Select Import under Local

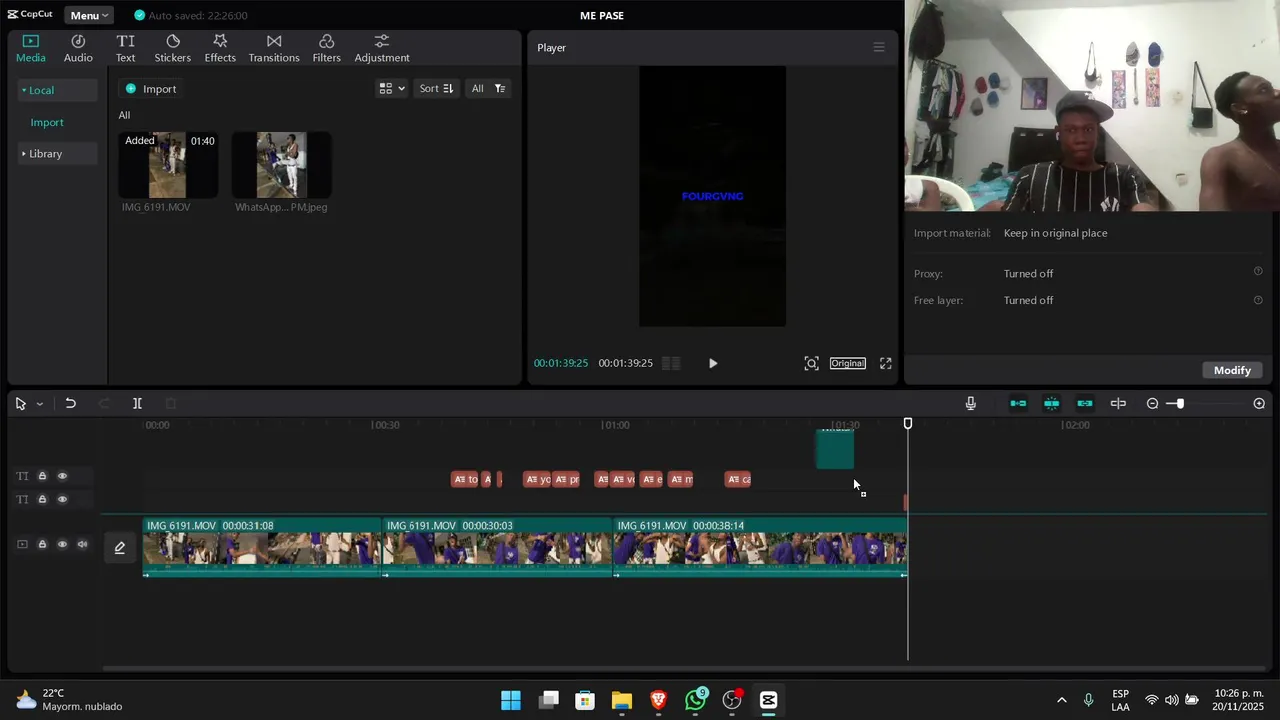tap(47, 122)
